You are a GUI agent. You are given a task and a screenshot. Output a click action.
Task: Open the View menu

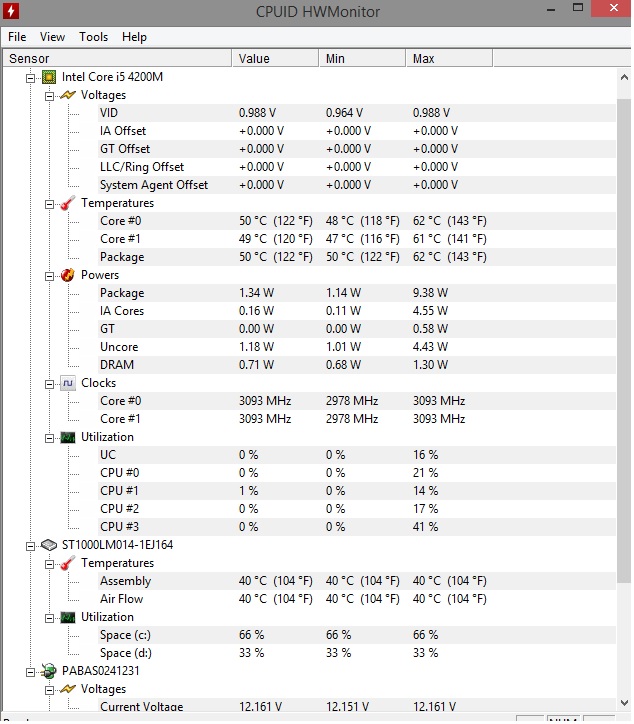pos(52,37)
